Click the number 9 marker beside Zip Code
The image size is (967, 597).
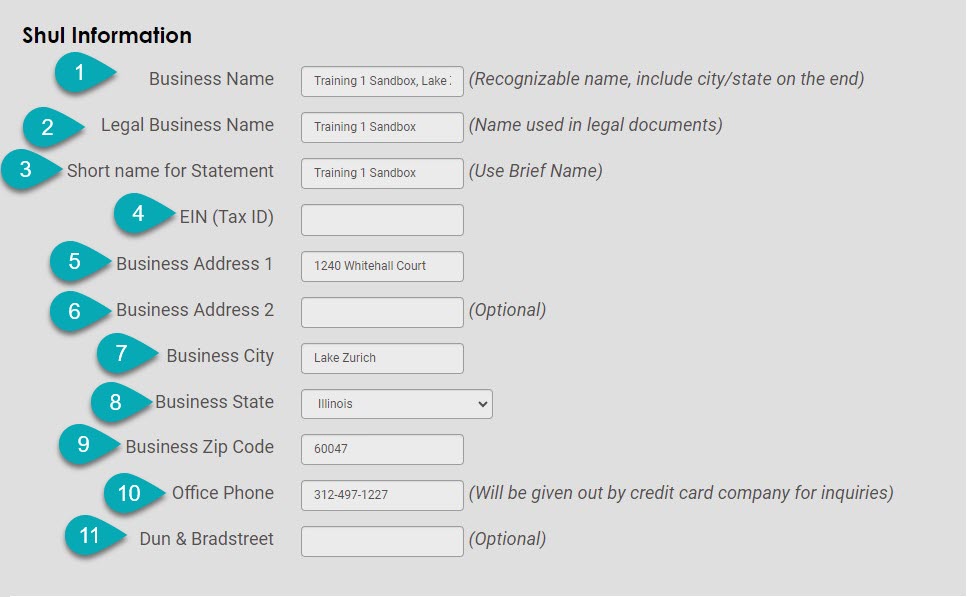[x=85, y=445]
